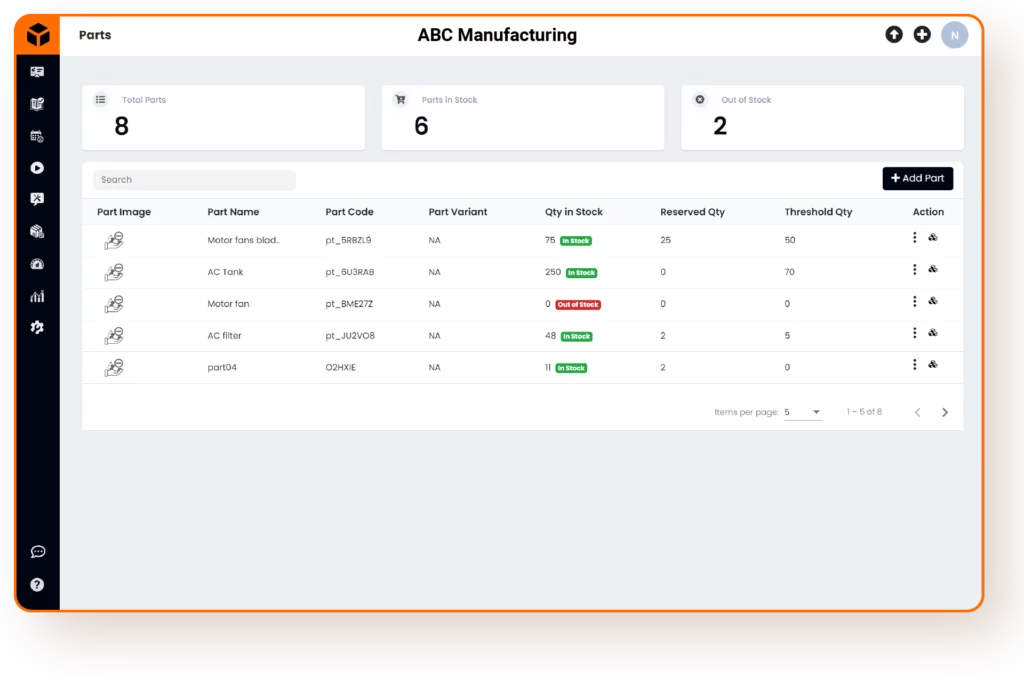This screenshot has width=1024, height=687.
Task: Click the upload arrow icon in header
Action: click(x=894, y=35)
